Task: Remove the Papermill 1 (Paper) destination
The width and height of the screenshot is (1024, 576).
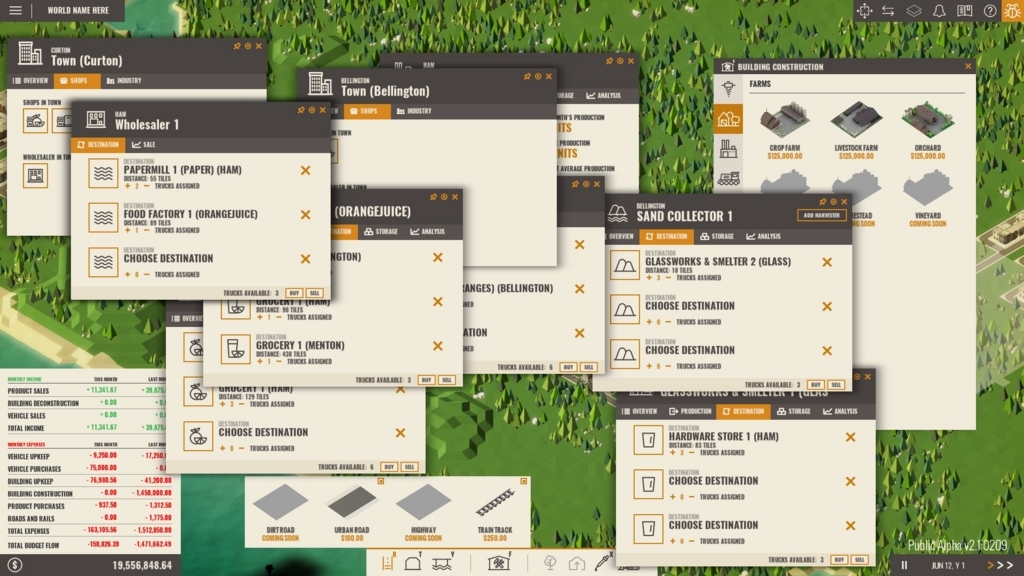Action: [x=306, y=170]
